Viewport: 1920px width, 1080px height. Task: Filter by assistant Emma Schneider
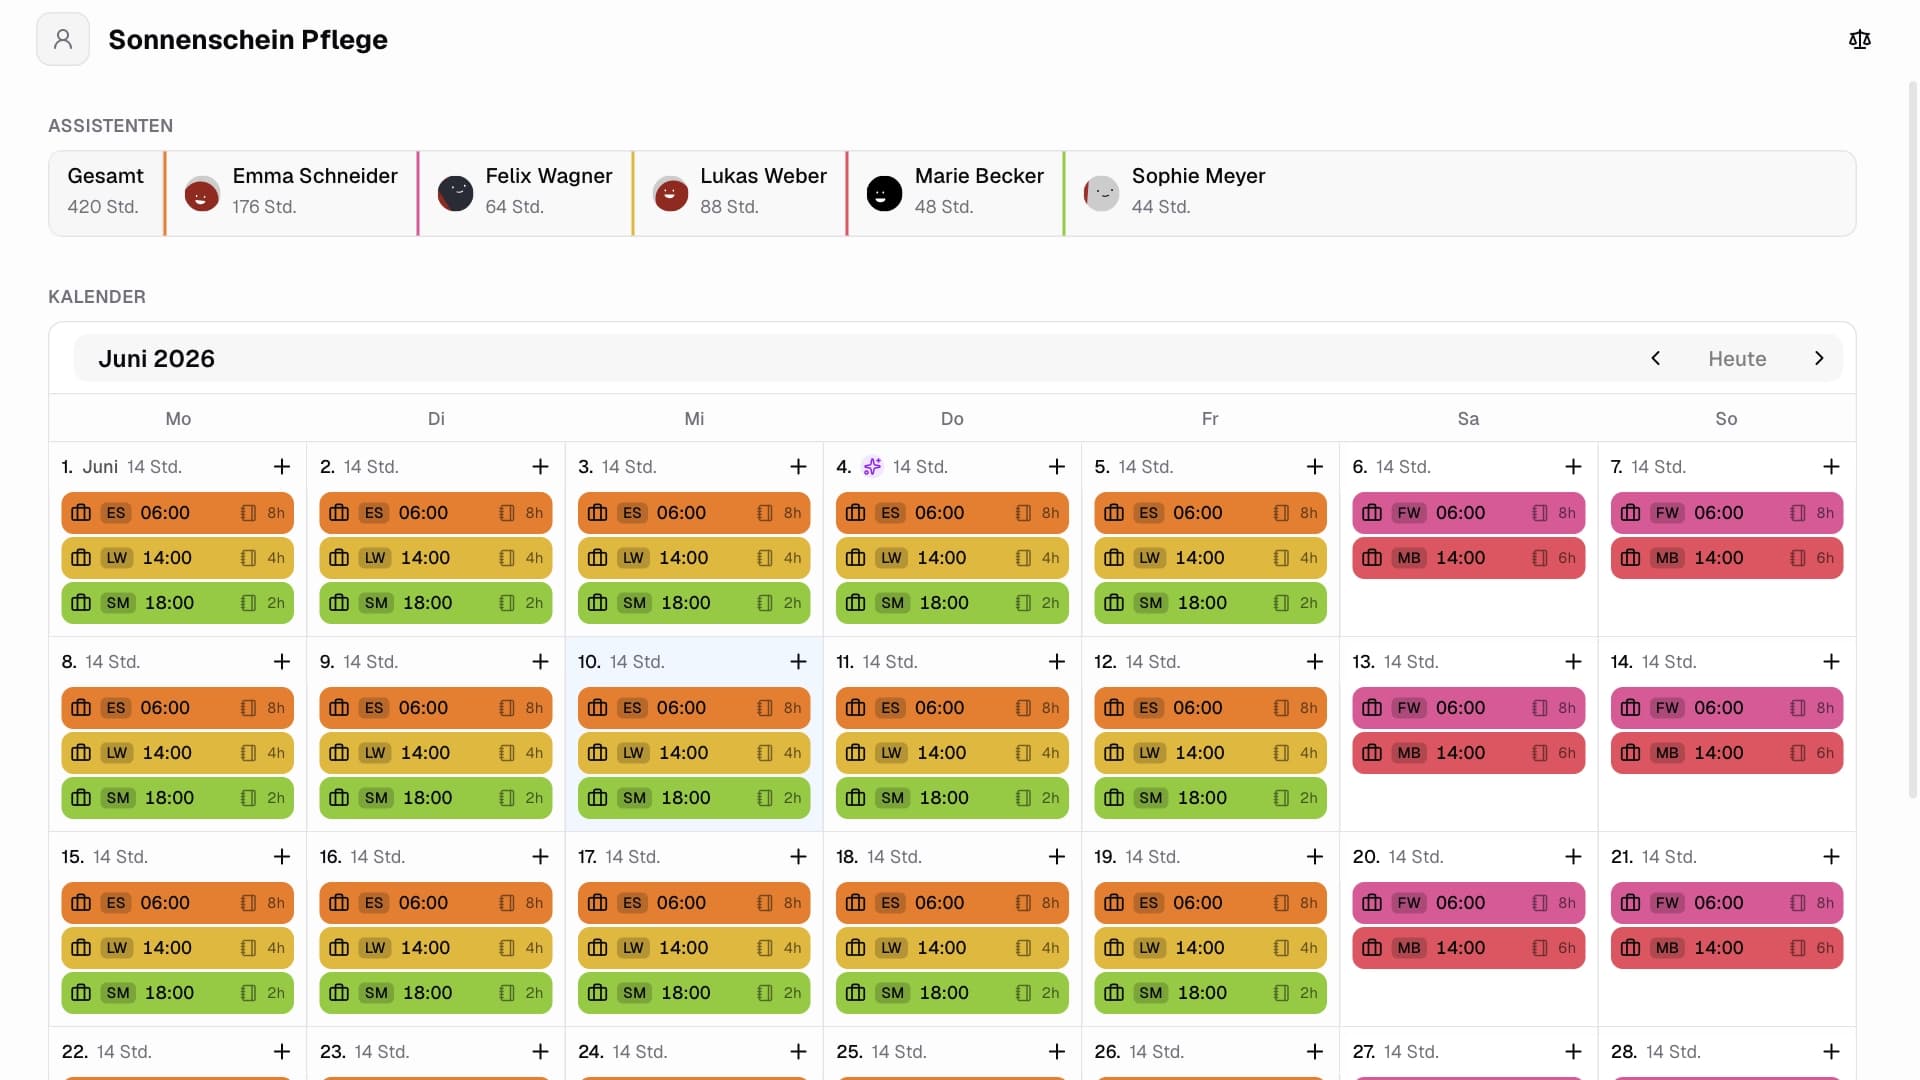[291, 193]
